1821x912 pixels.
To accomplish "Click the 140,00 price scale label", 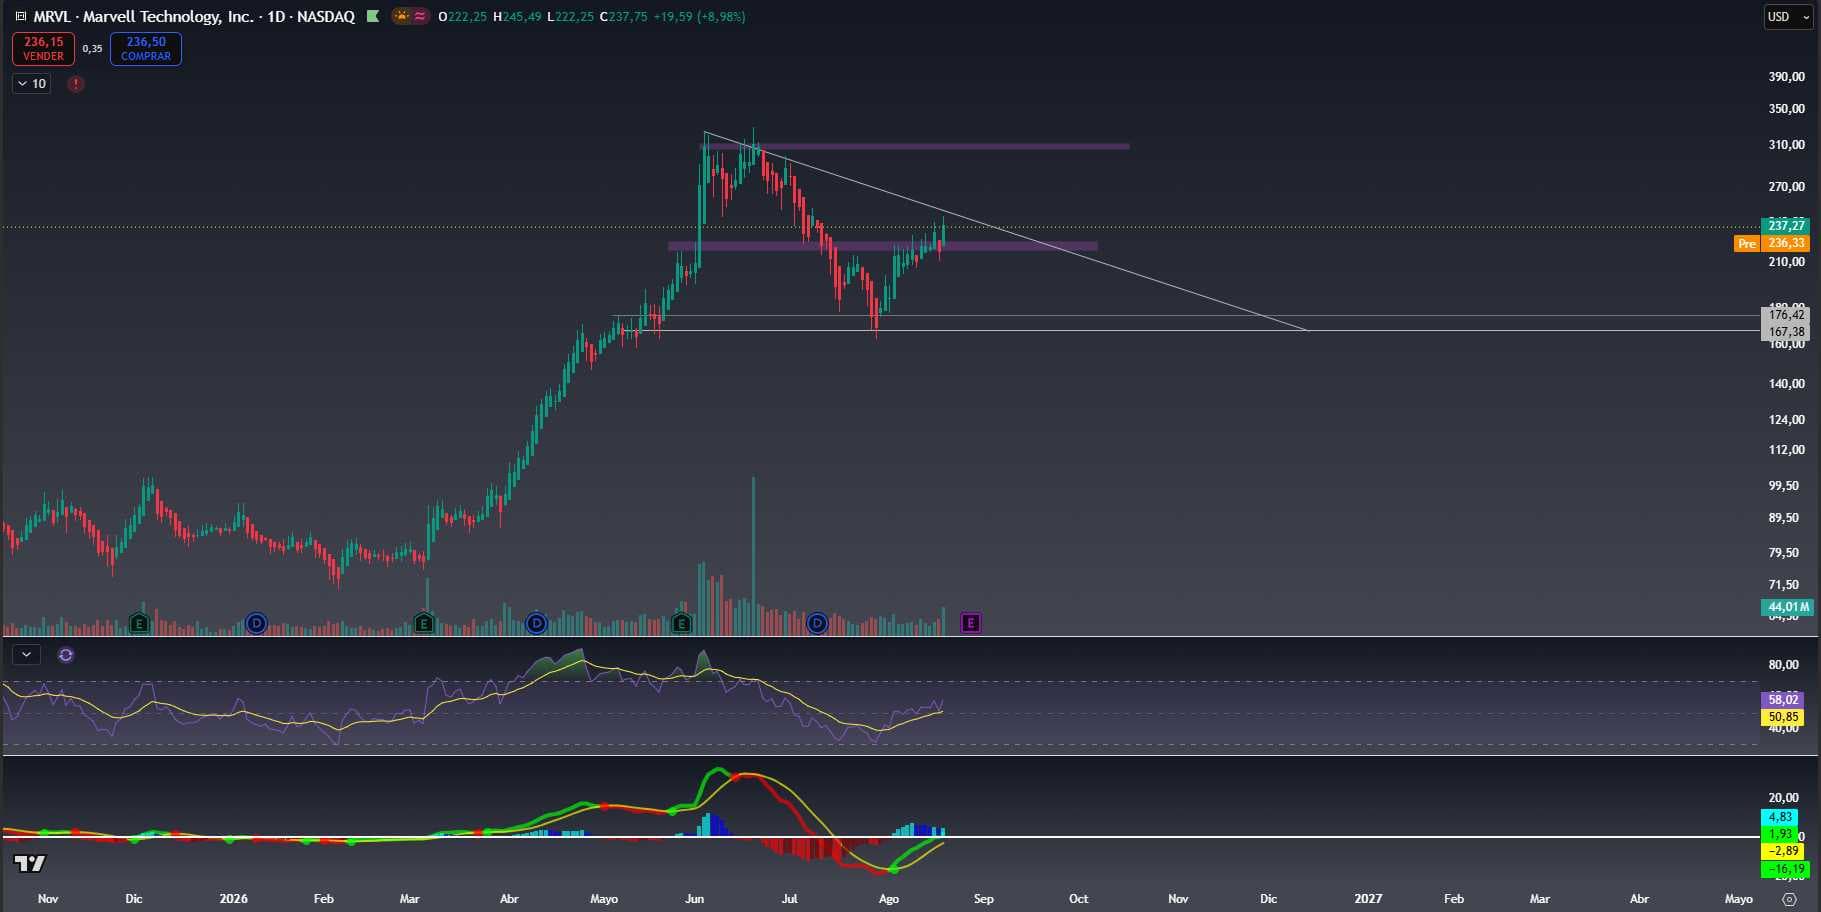I will pyautogui.click(x=1786, y=384).
